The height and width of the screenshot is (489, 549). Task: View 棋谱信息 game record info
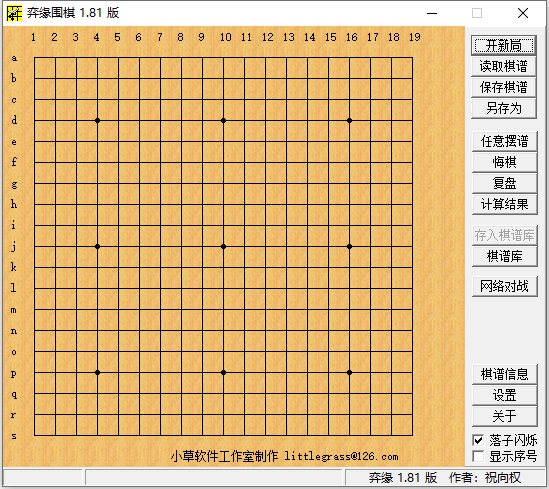(504, 374)
